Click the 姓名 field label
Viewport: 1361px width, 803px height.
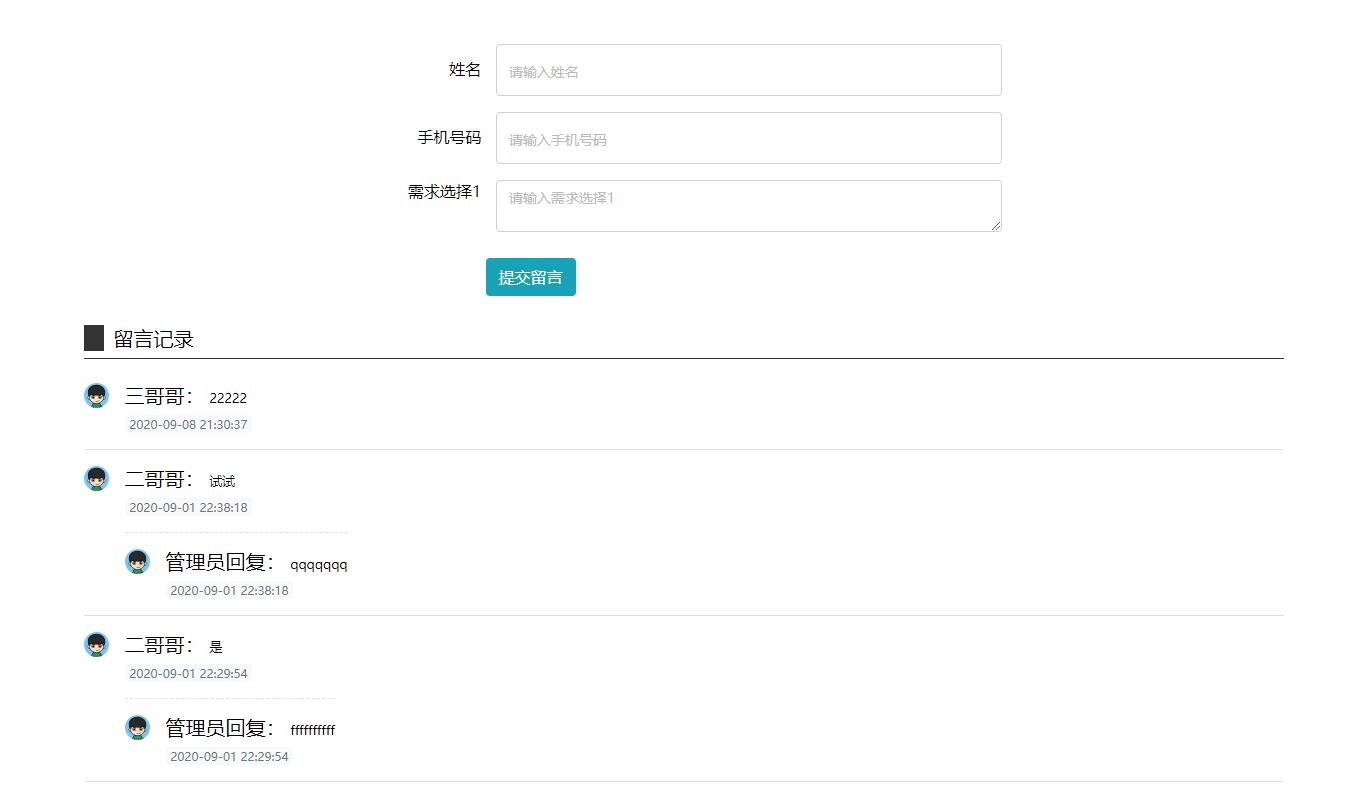464,70
